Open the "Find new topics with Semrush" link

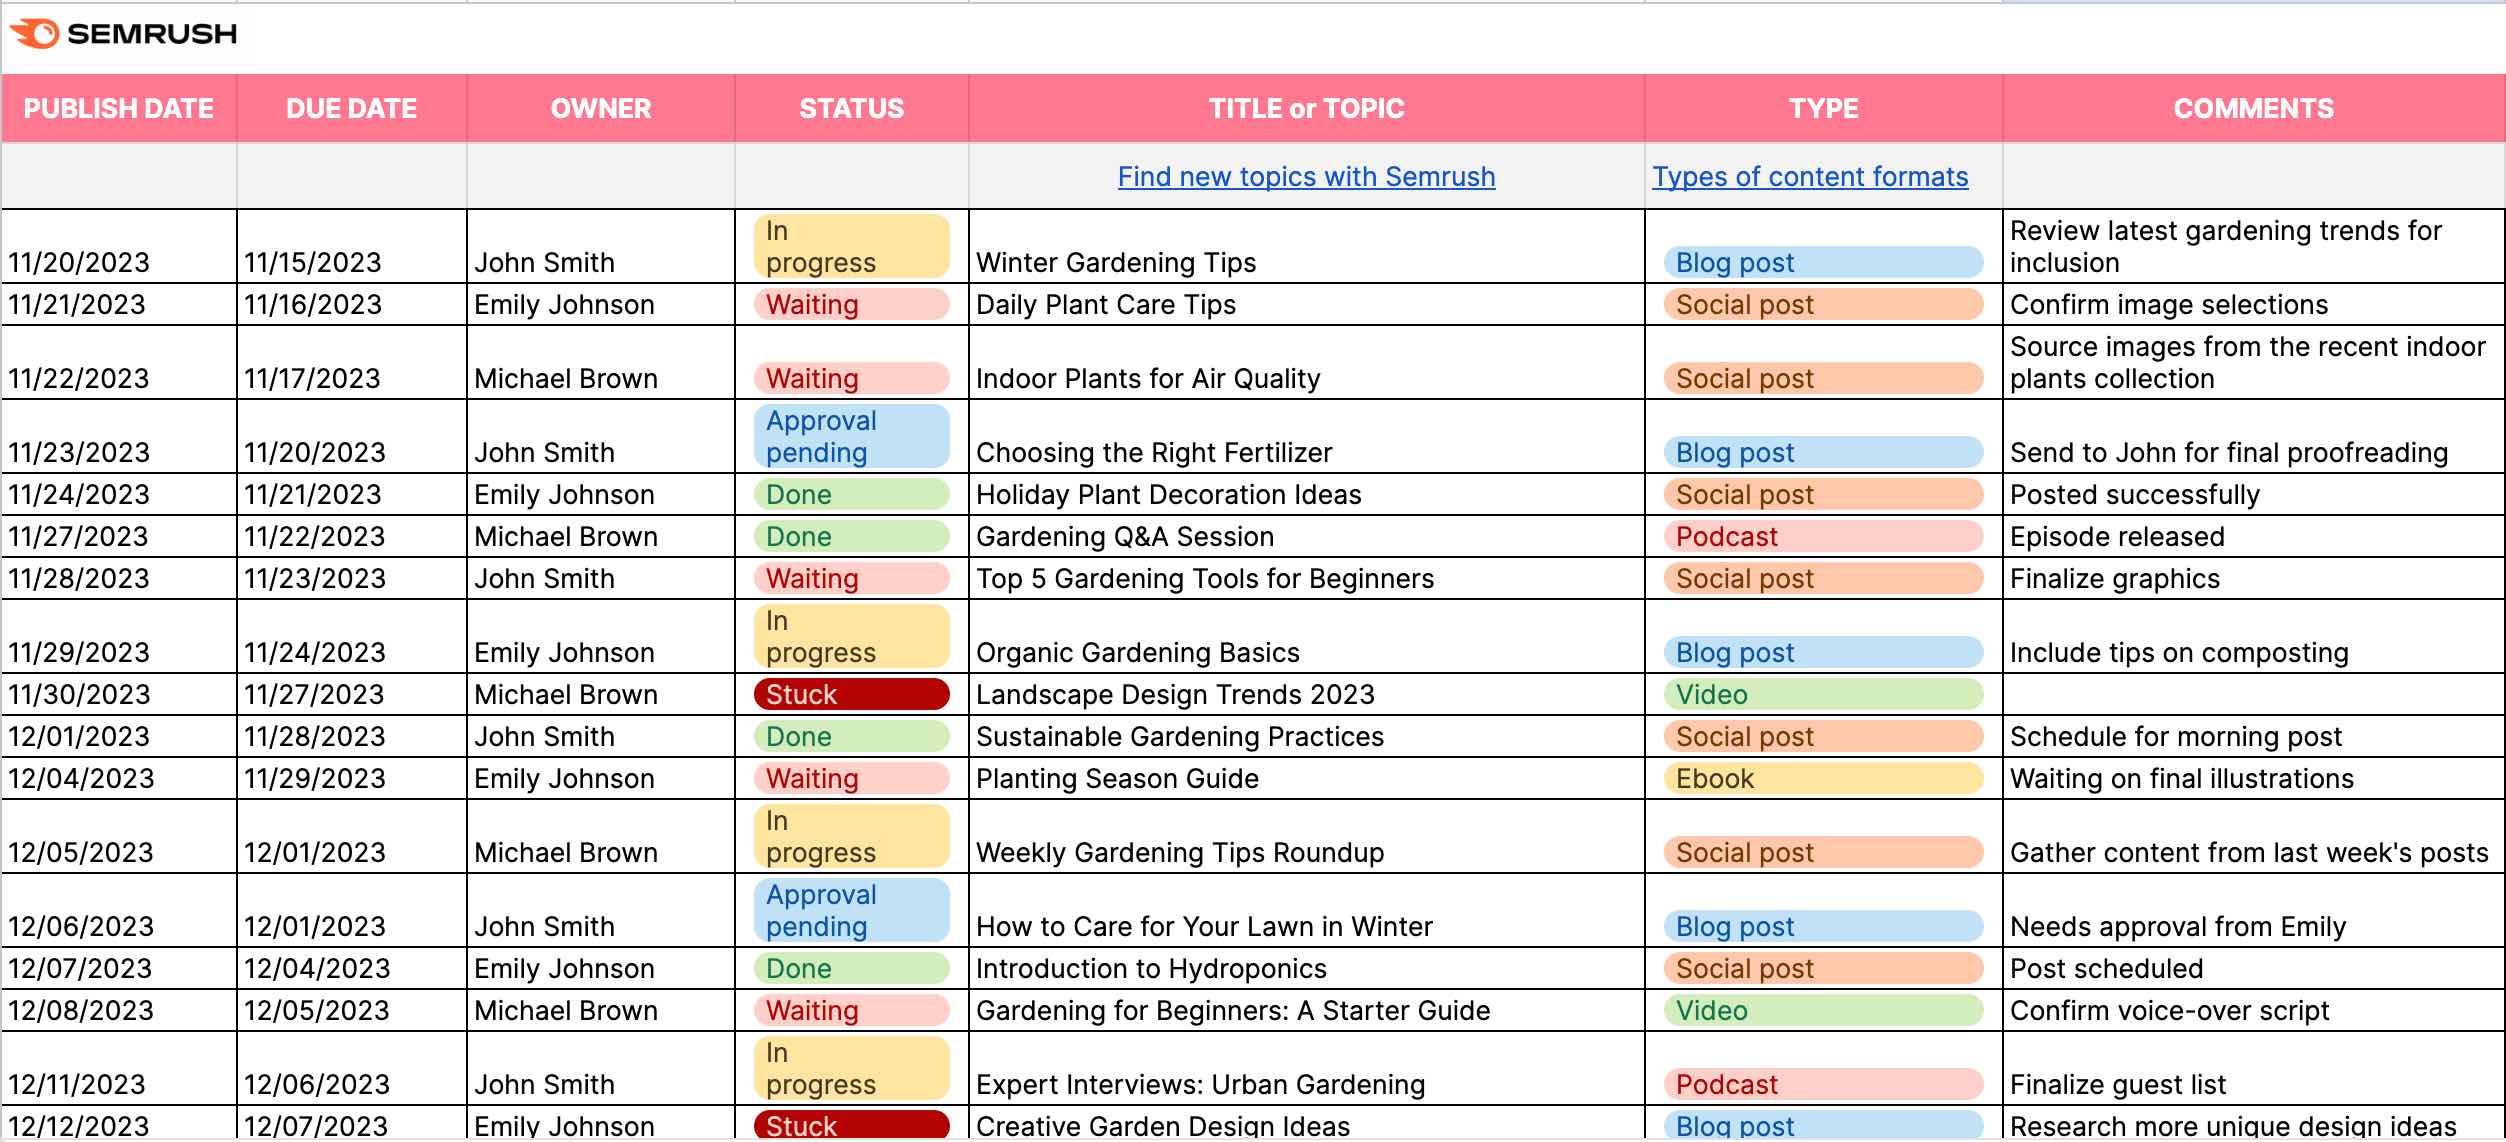coord(1305,176)
